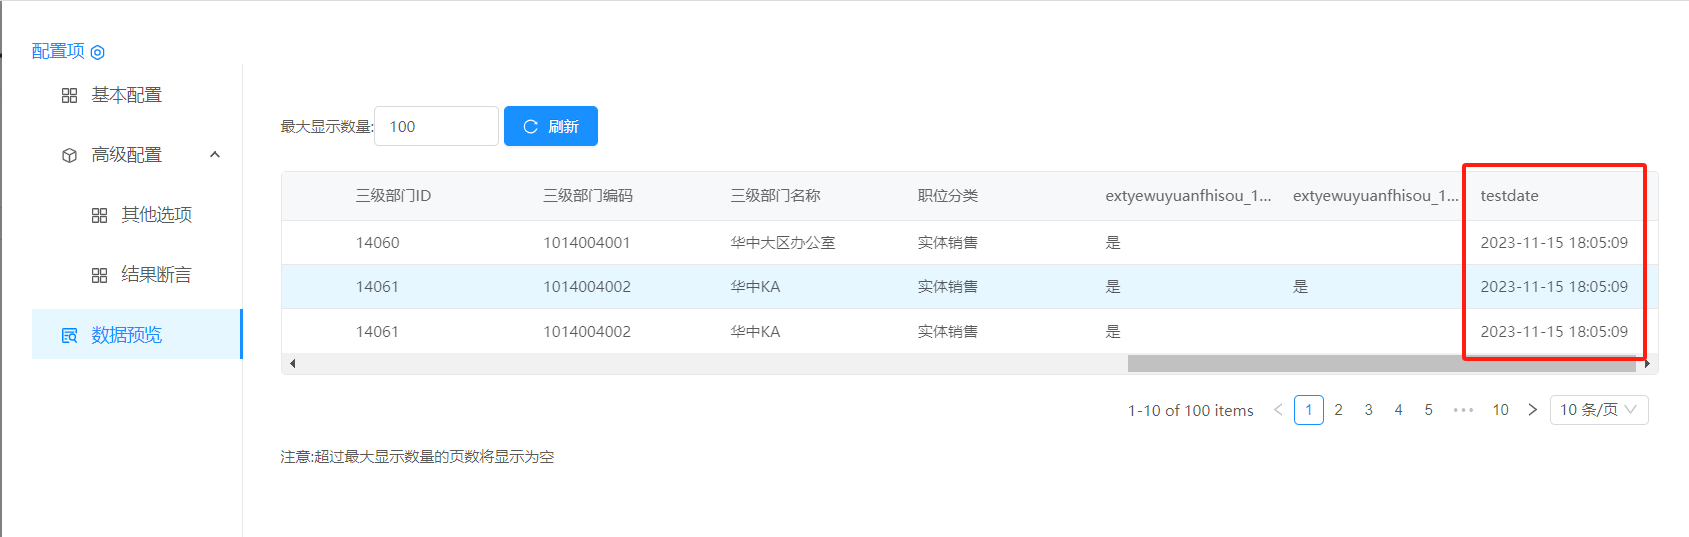Viewport: 1689px width, 537px height.
Task: Open the 基本配置 menu item
Action: point(126,95)
